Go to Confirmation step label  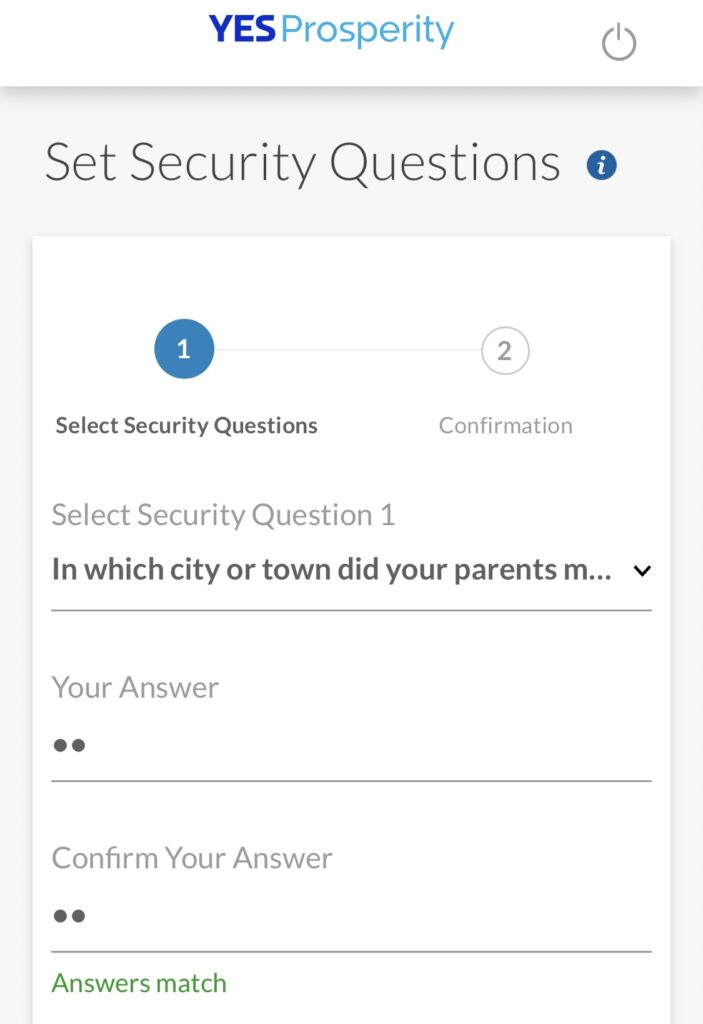coord(505,426)
